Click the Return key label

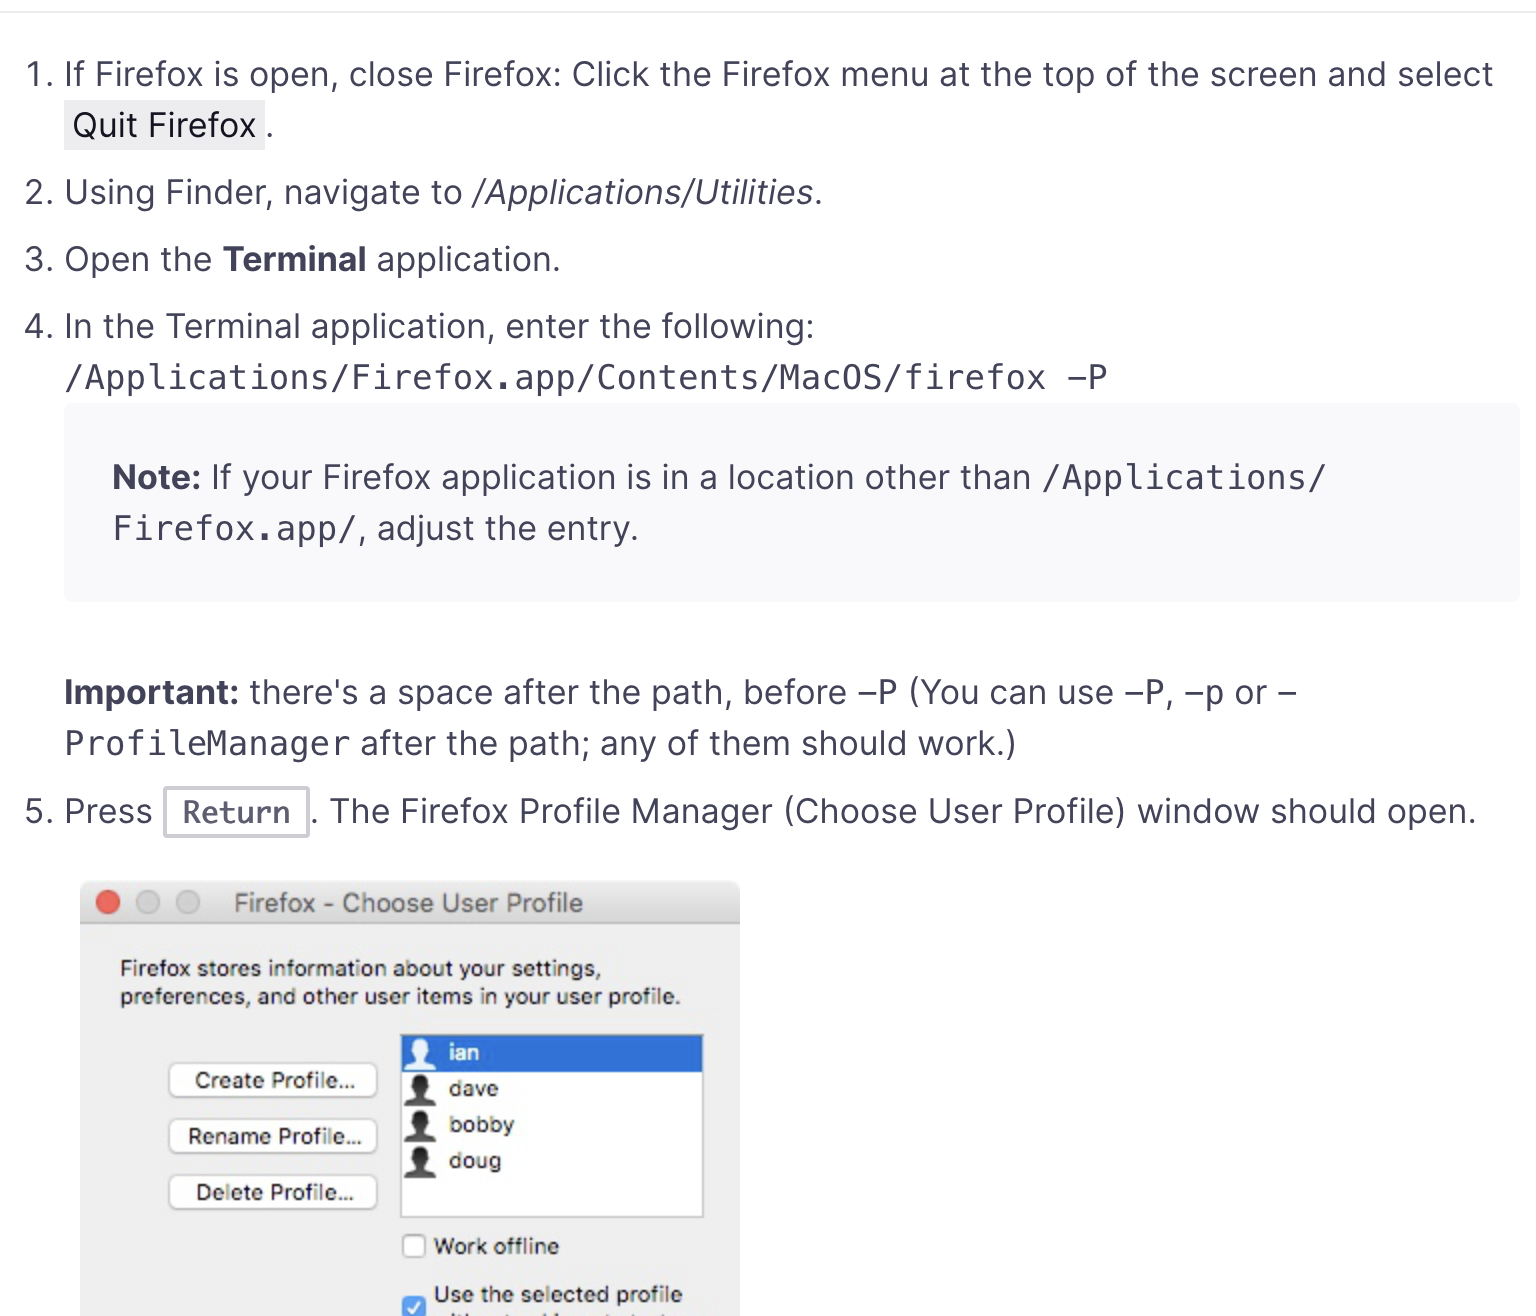(236, 812)
